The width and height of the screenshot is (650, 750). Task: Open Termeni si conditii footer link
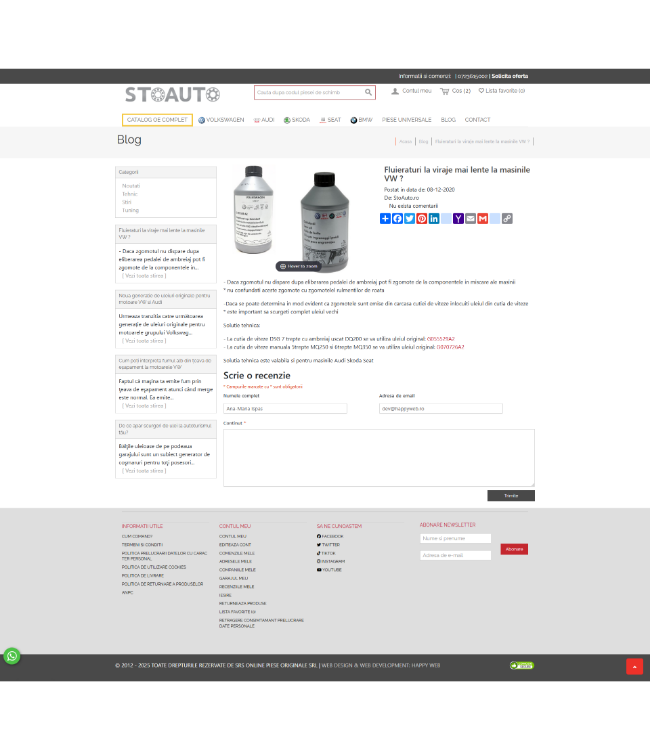142,545
